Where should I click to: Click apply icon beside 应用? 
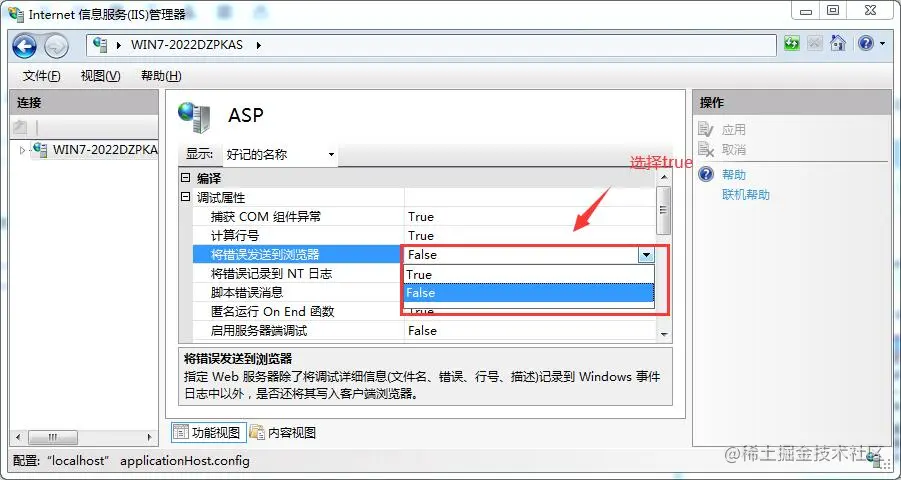(706, 129)
